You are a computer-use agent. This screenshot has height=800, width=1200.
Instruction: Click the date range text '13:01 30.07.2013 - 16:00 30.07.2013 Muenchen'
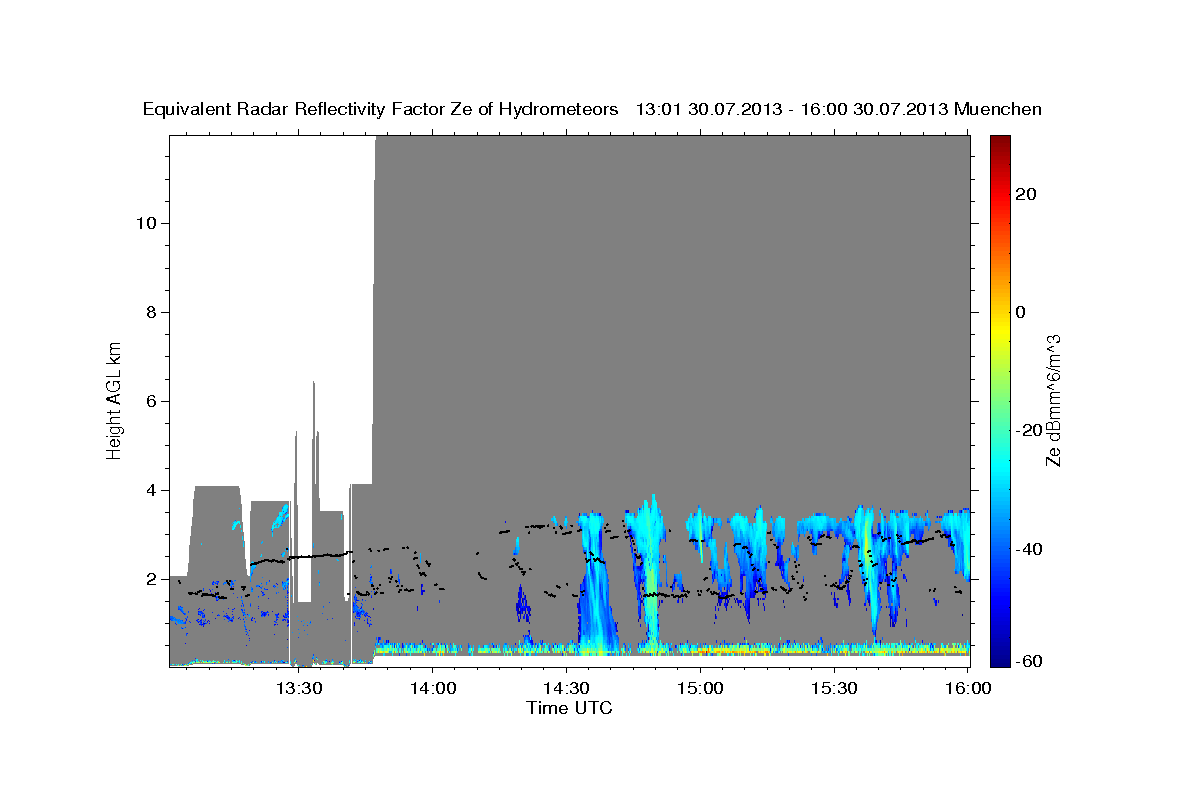[x=839, y=110]
